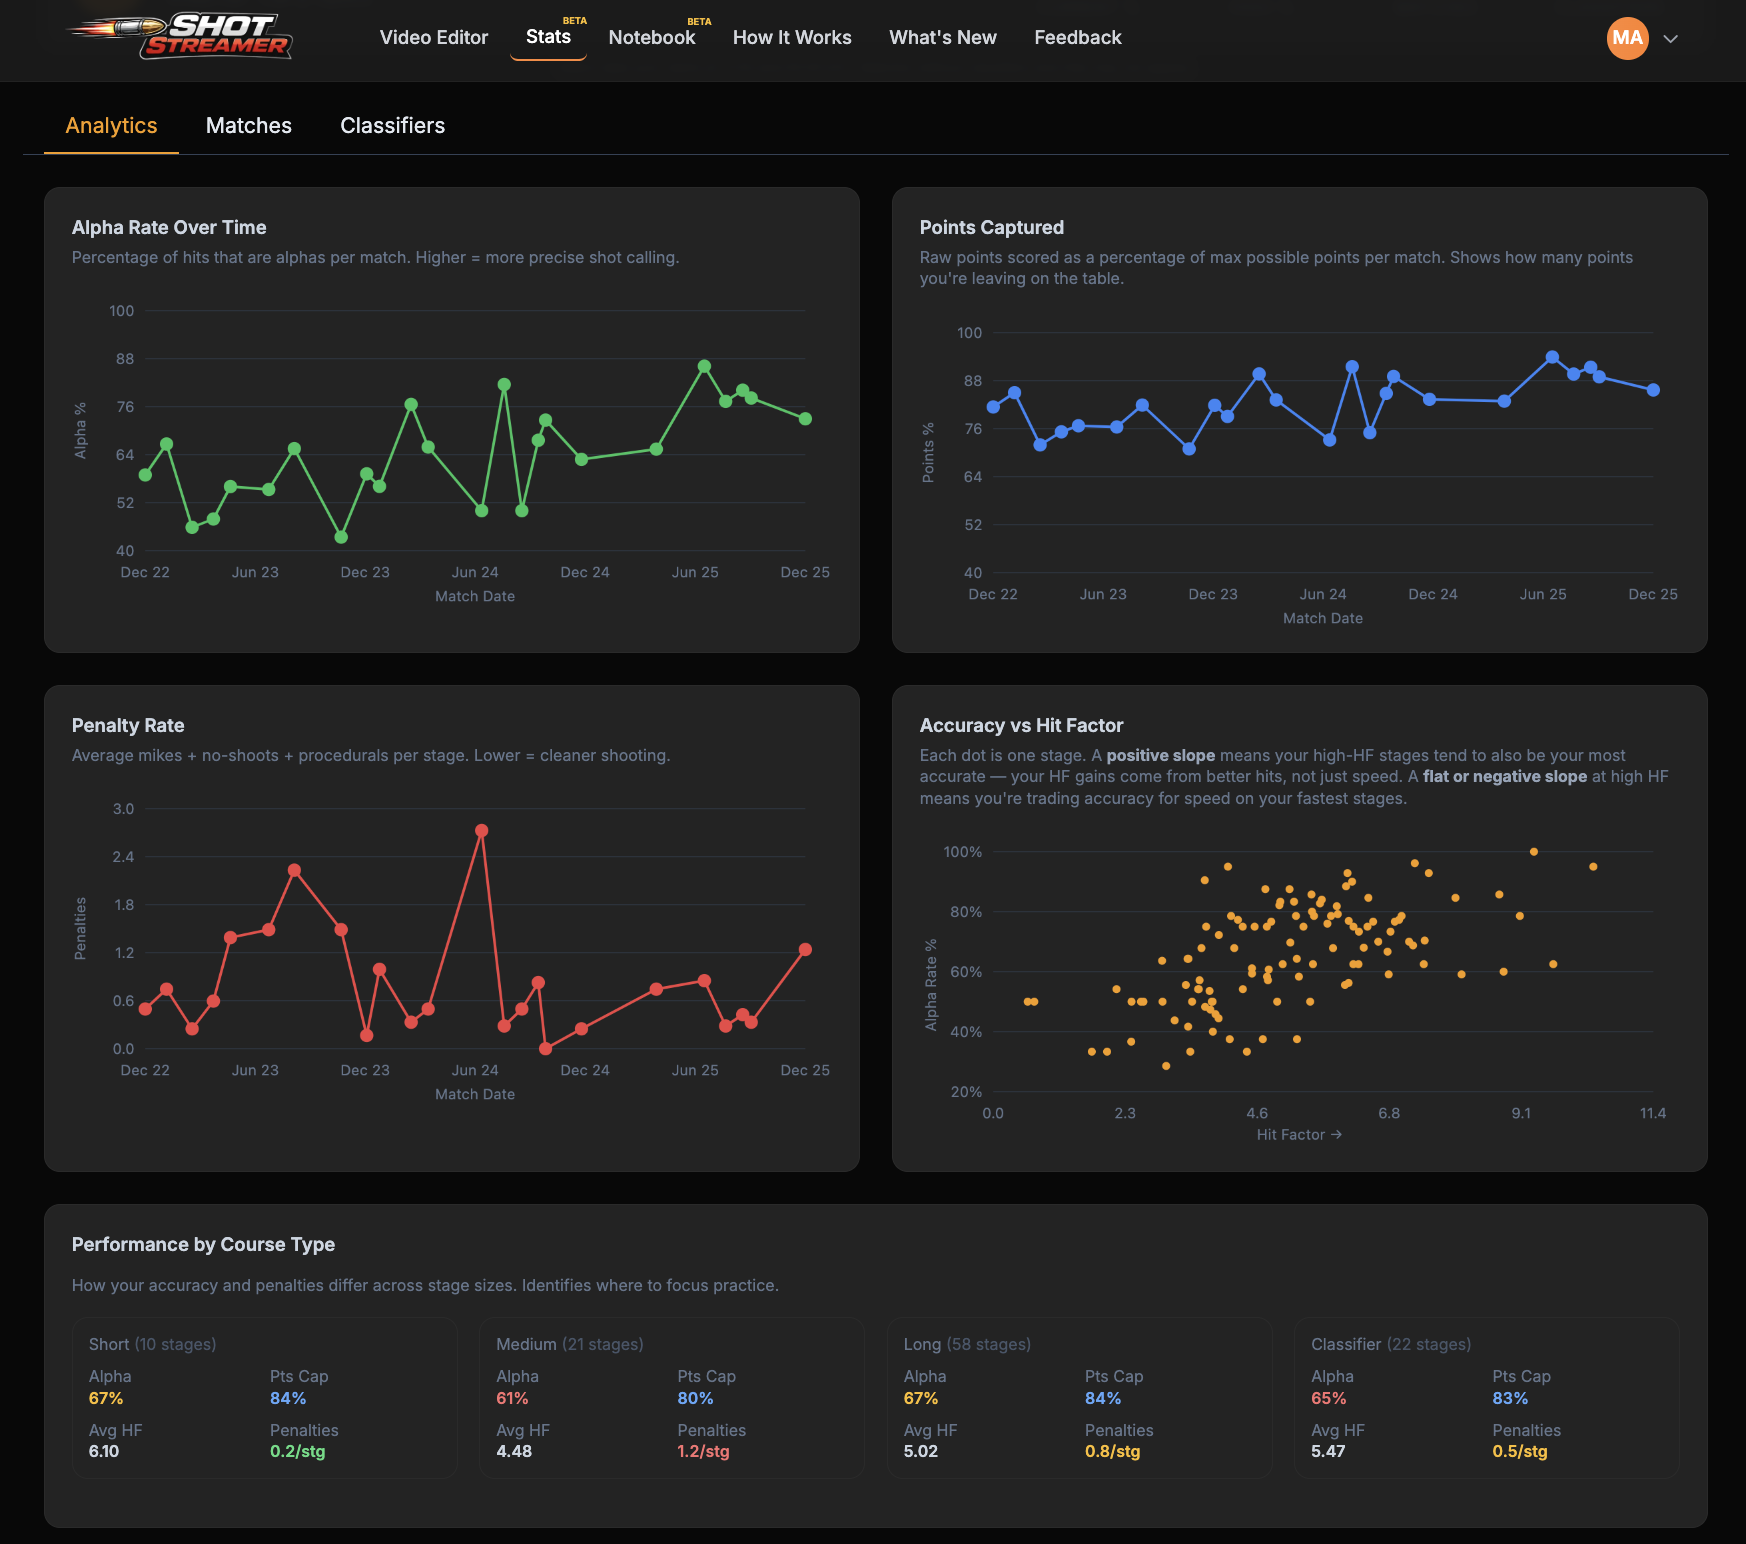Image resolution: width=1746 pixels, height=1544 pixels.
Task: Expand the account menu chevron
Action: point(1670,39)
